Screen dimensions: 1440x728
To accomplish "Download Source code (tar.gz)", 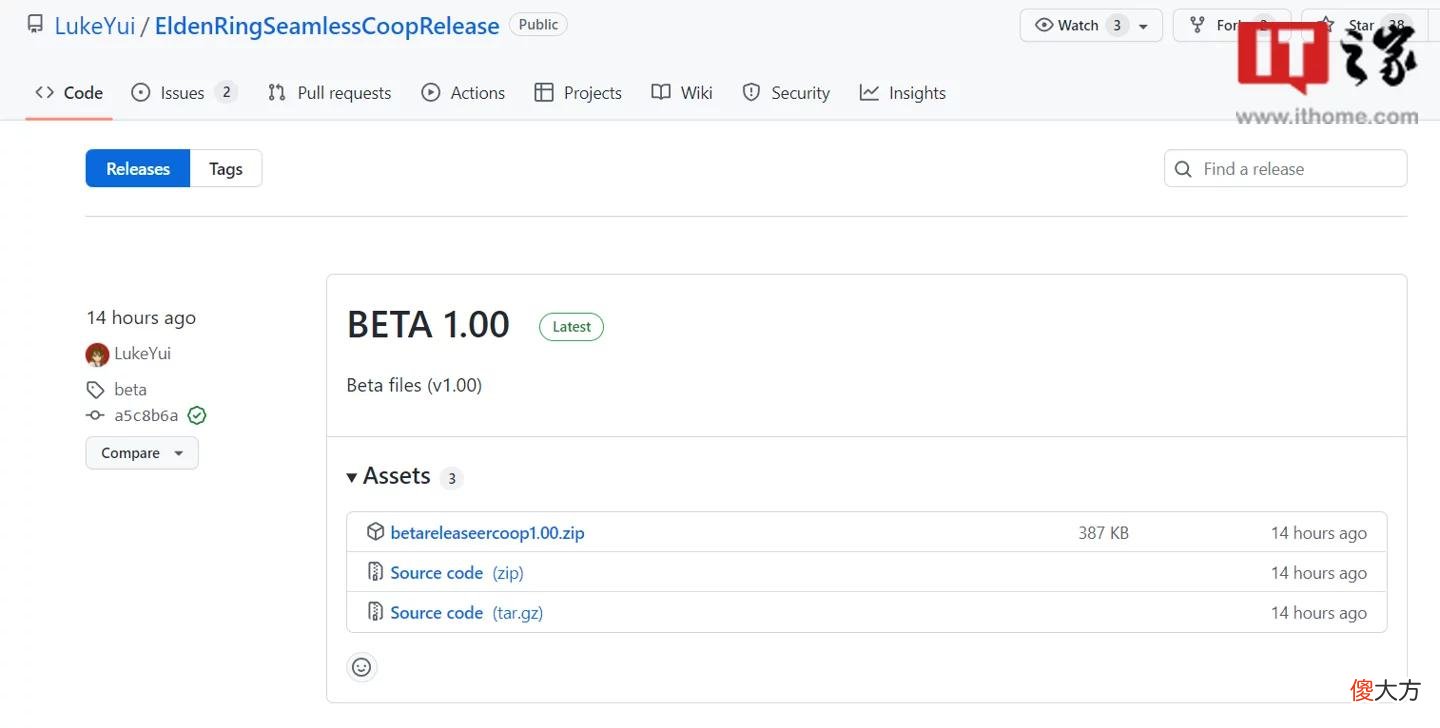I will pos(466,613).
